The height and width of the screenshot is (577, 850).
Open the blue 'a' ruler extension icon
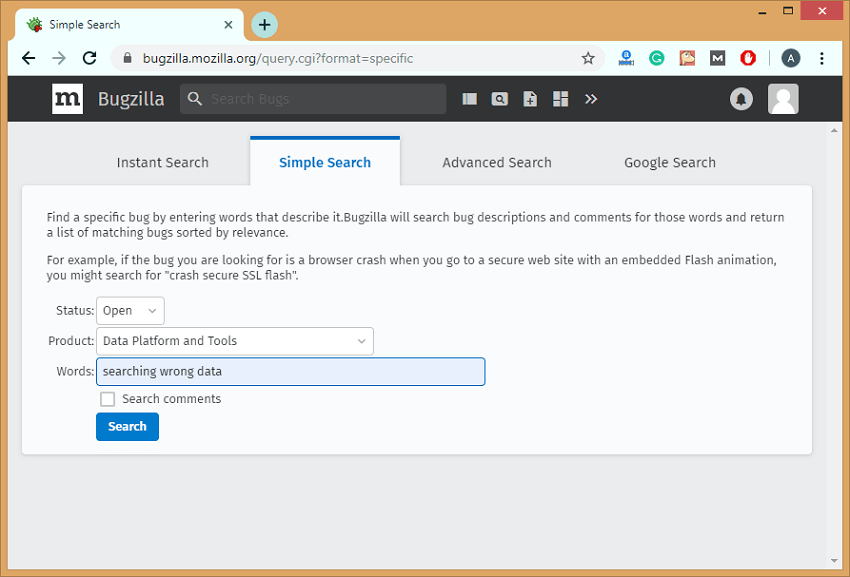point(626,58)
